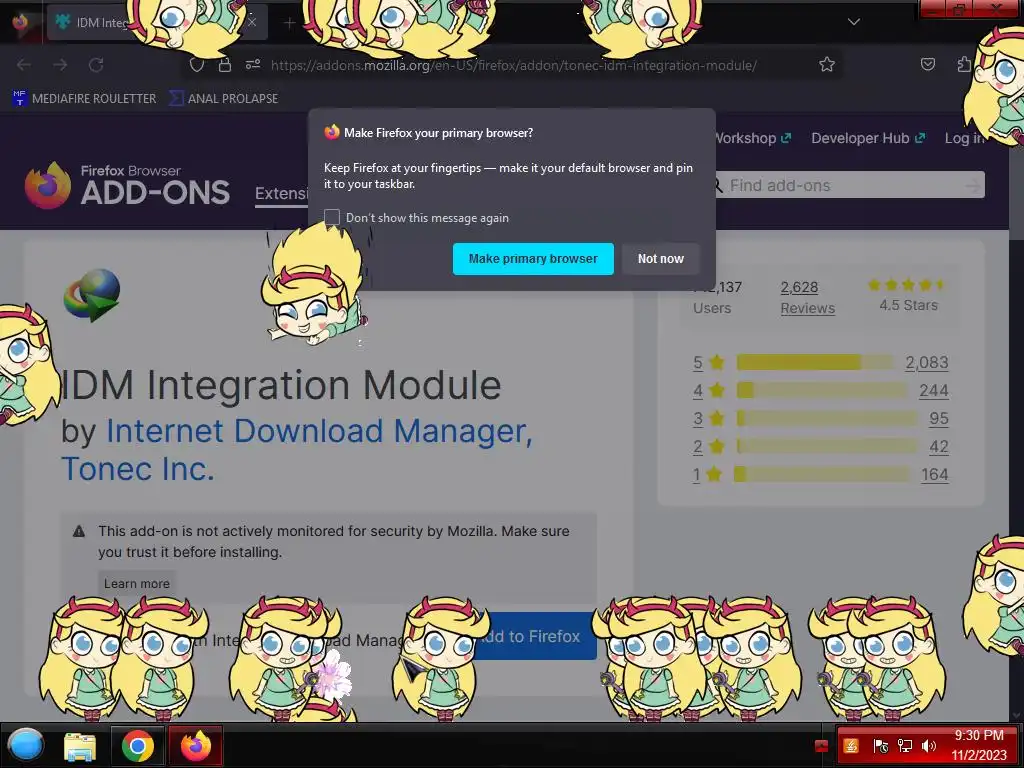Viewport: 1024px width, 768px height.
Task: Click the Learn more button
Action: point(136,583)
